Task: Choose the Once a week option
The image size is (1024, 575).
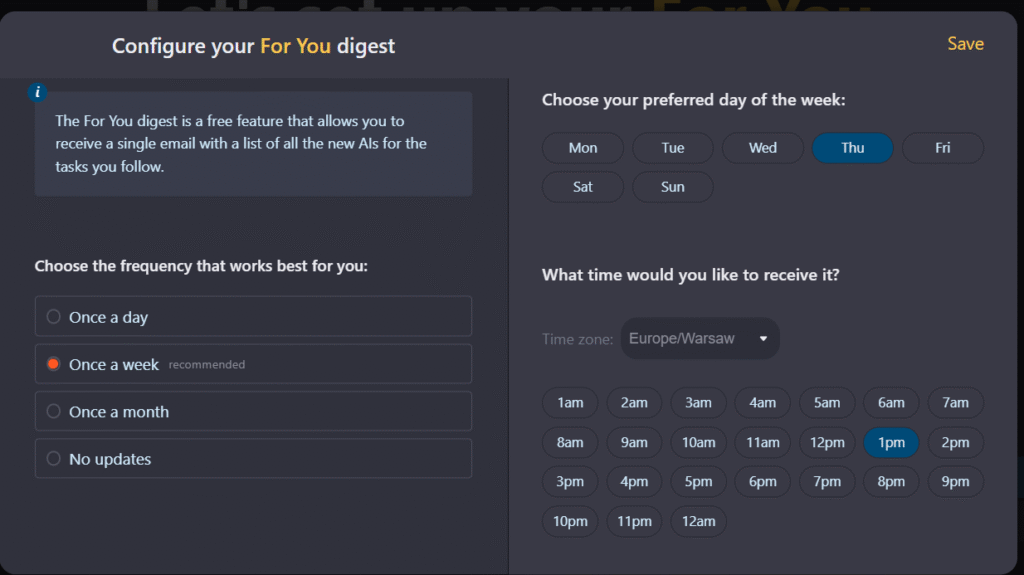Action: tap(253, 364)
